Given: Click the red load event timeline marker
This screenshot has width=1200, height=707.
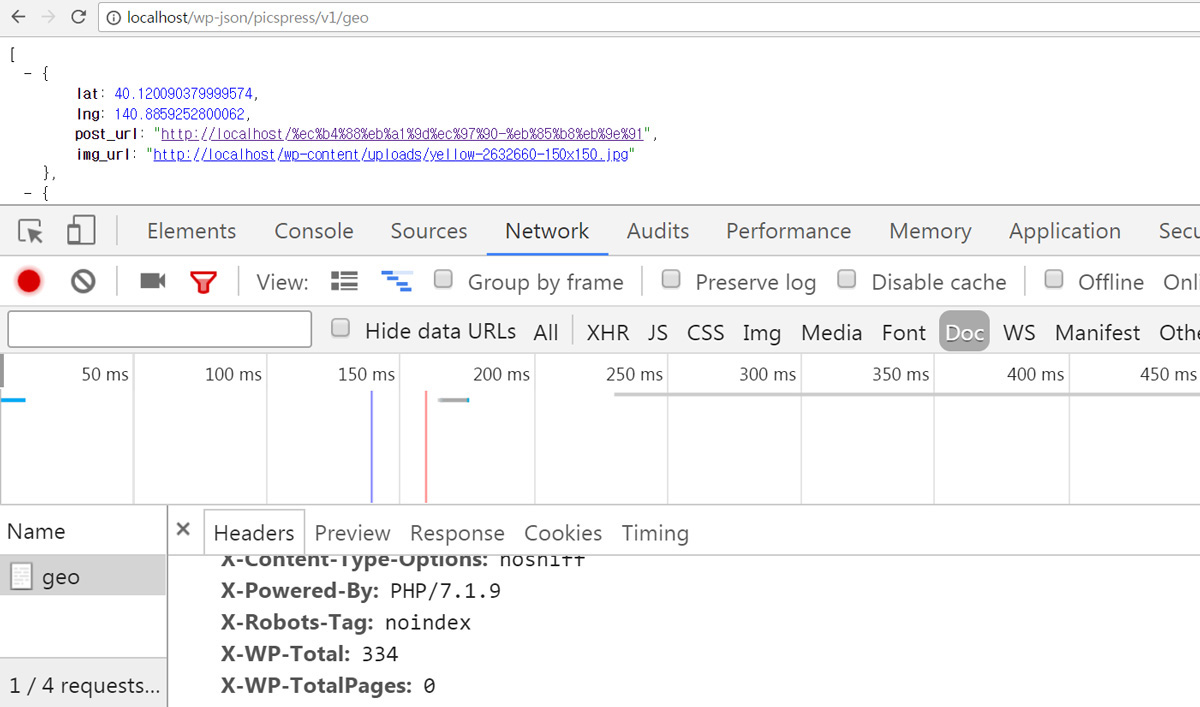Looking at the screenshot, I should (425, 447).
